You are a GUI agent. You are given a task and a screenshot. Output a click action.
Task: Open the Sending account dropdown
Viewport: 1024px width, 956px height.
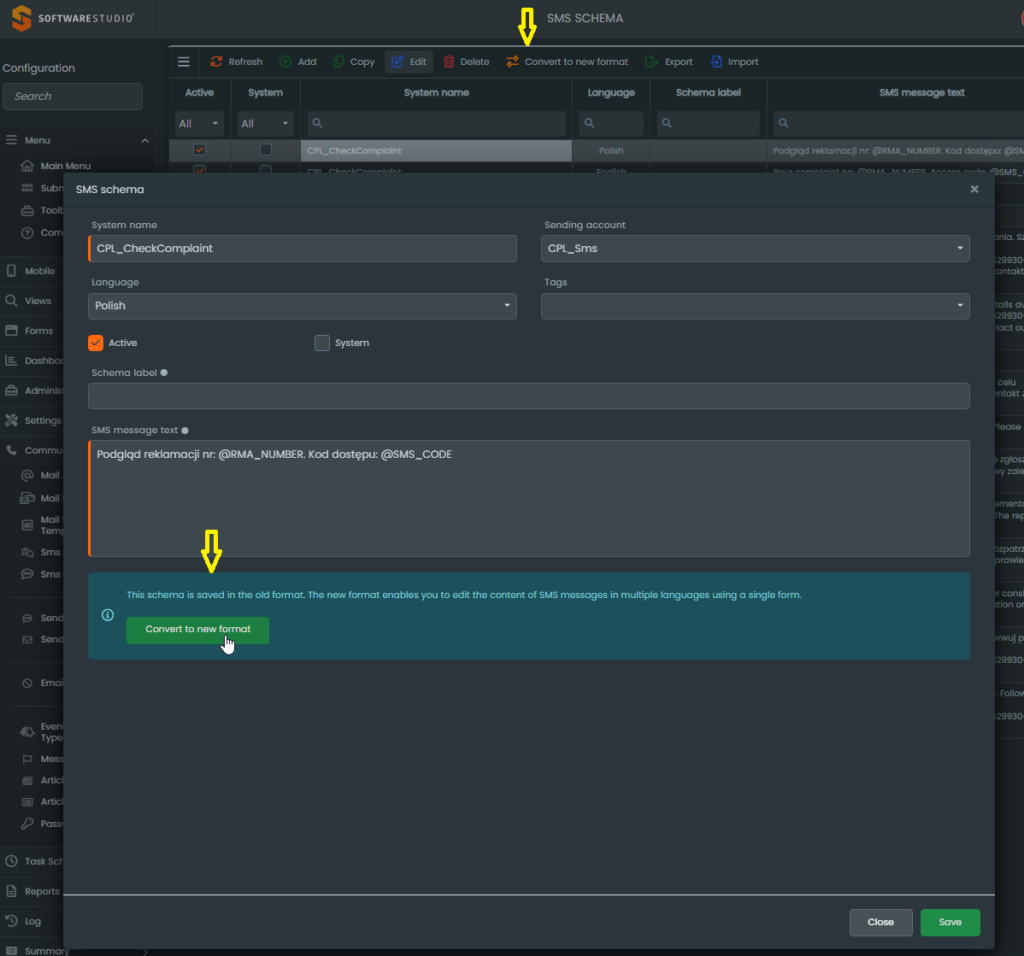point(756,249)
